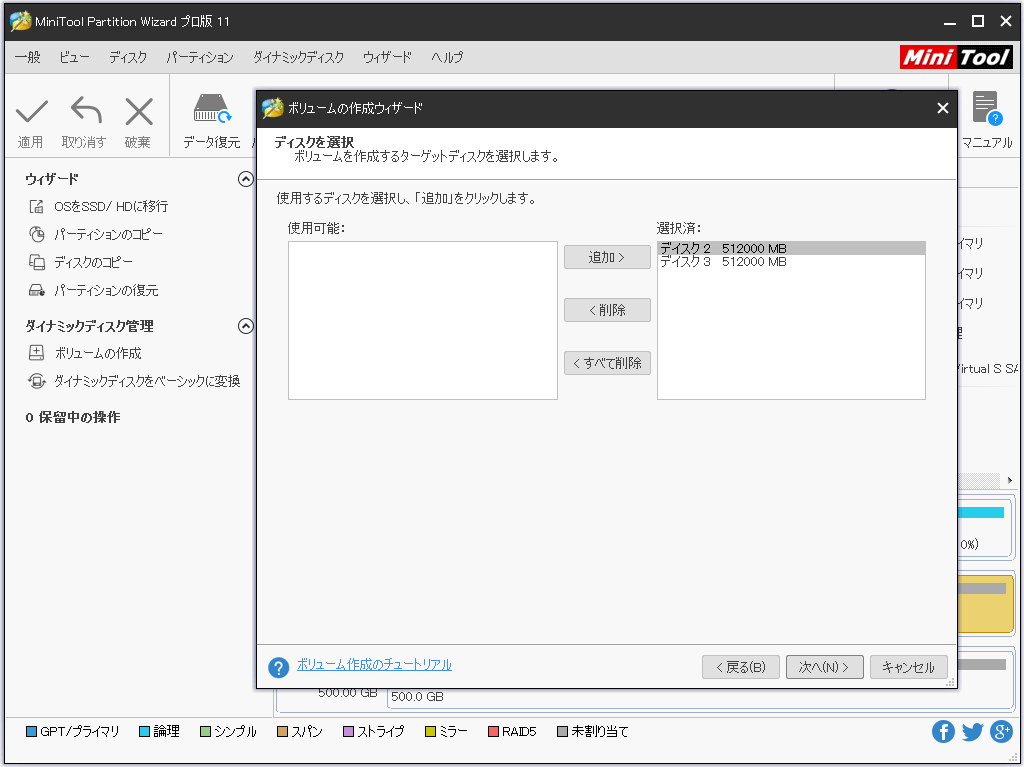Open the Twitter share icon
The height and width of the screenshot is (767, 1024).
pos(972,731)
